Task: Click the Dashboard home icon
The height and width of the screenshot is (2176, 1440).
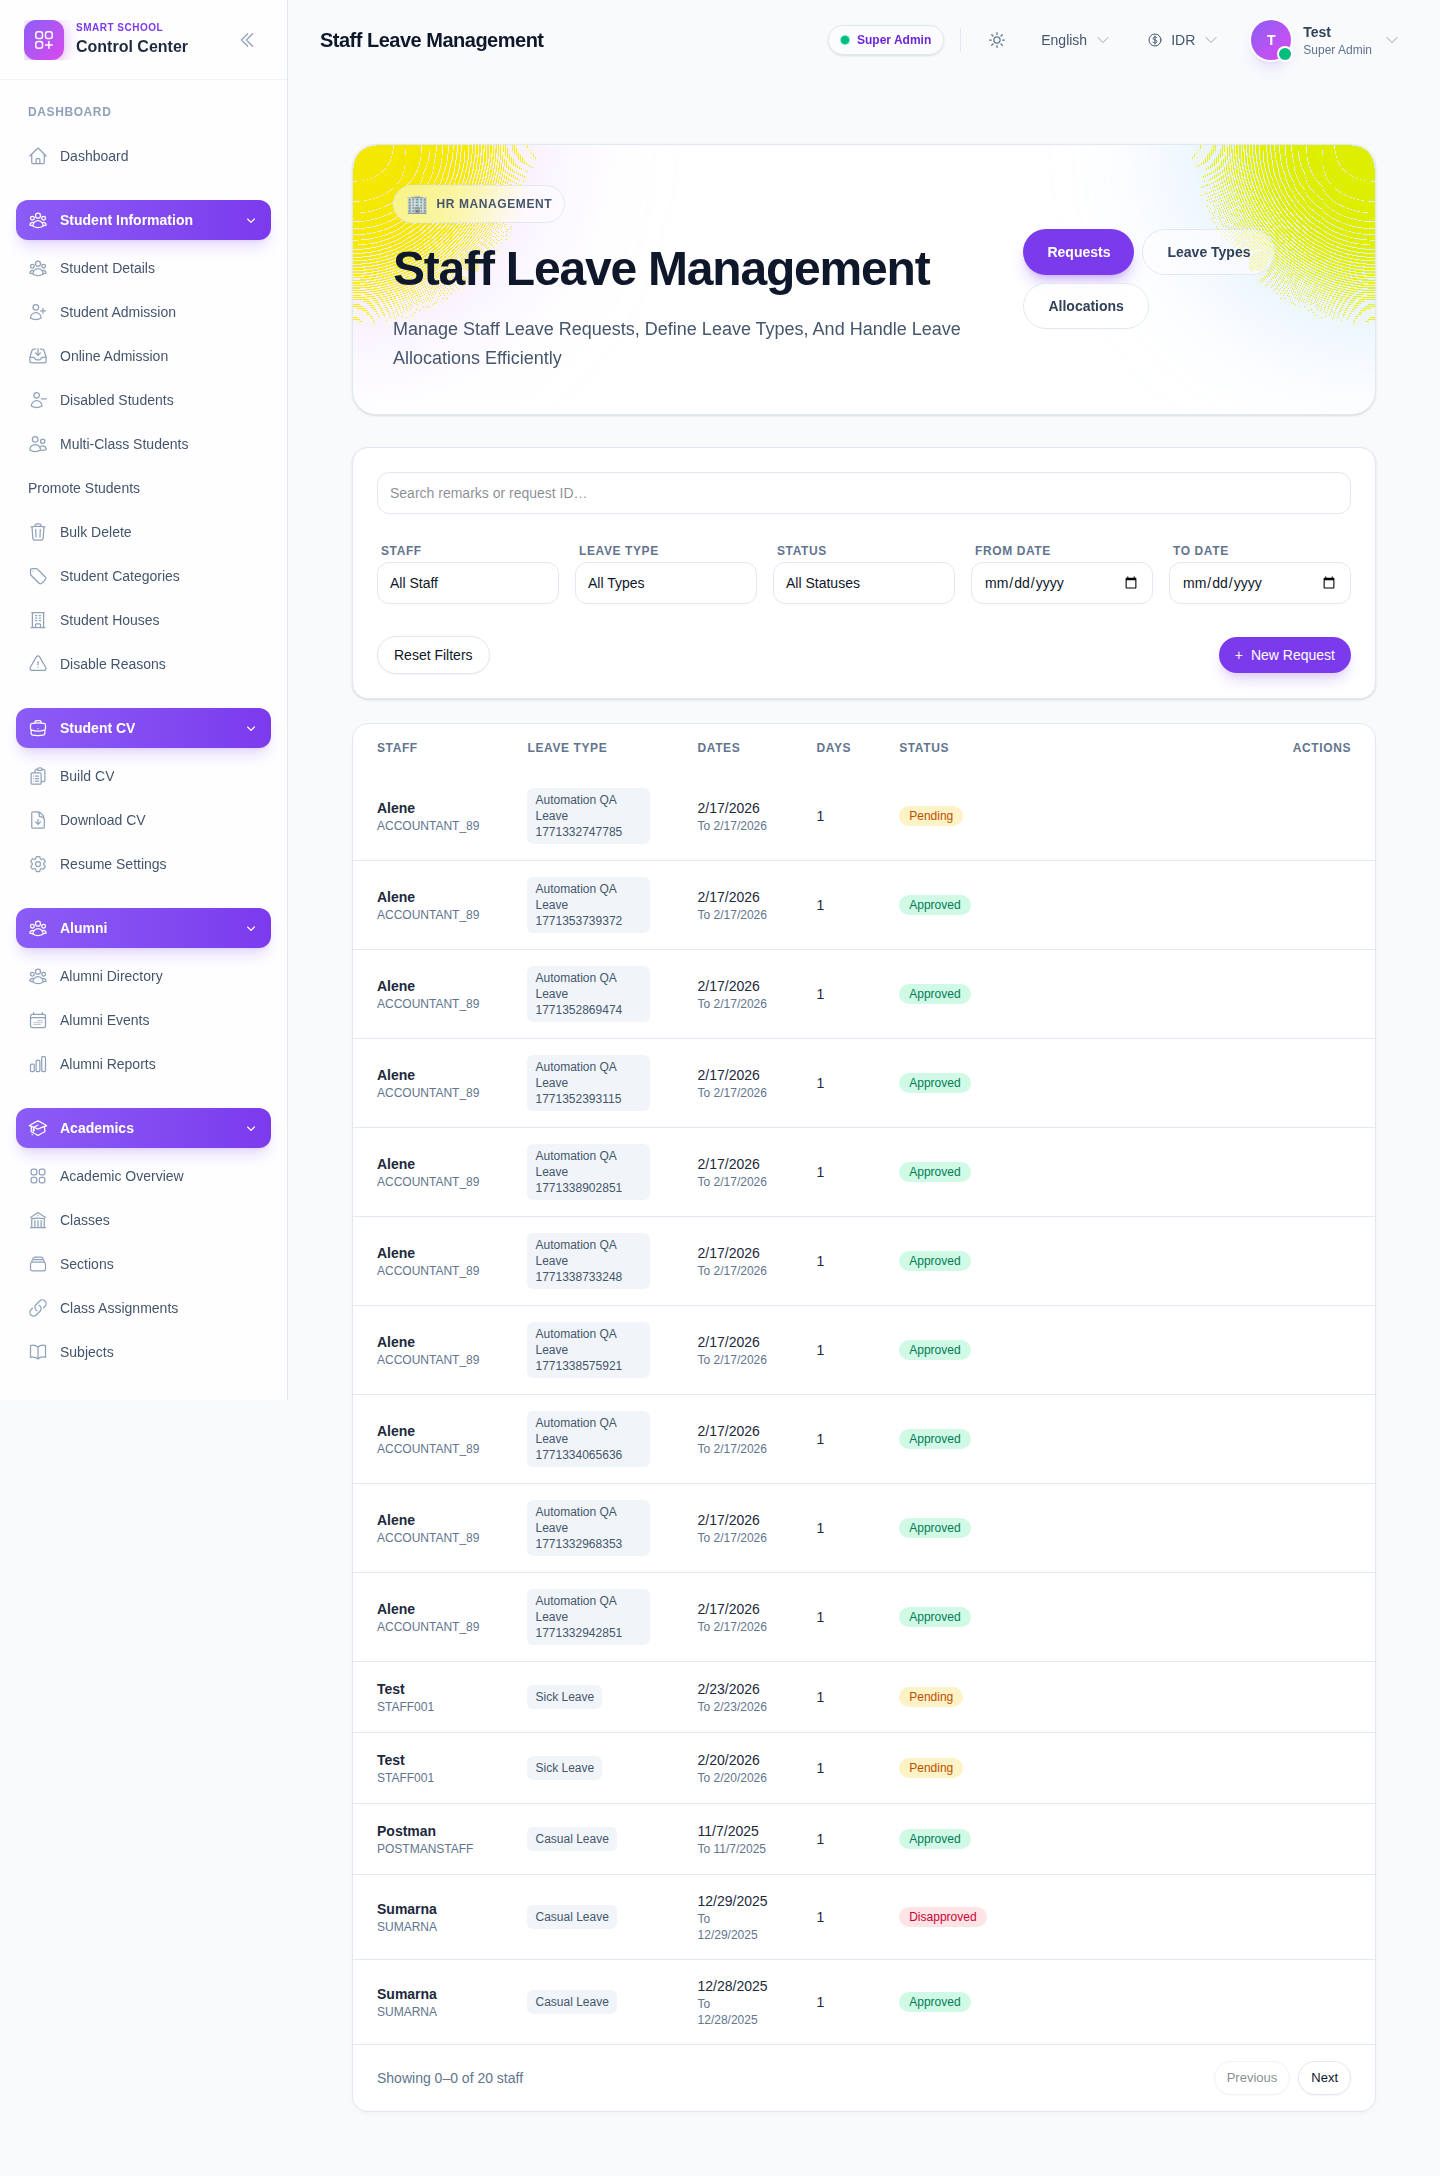Action: coord(38,156)
